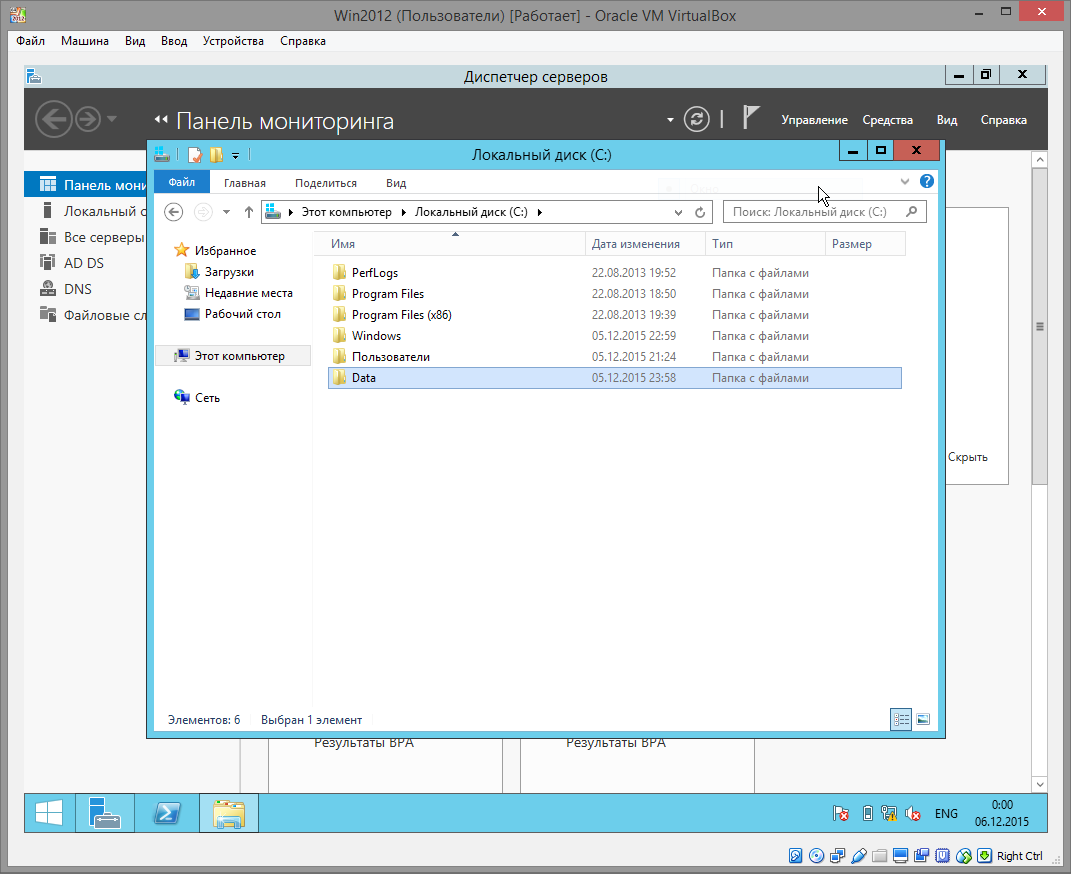Click VirtualBox shared folders status icon
Viewport: 1071px width, 874px height.
point(880,856)
